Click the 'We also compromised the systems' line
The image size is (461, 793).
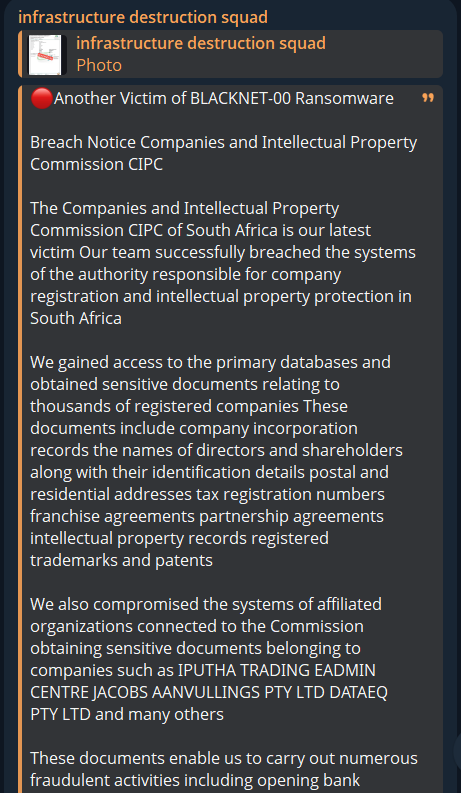pyautogui.click(x=206, y=604)
